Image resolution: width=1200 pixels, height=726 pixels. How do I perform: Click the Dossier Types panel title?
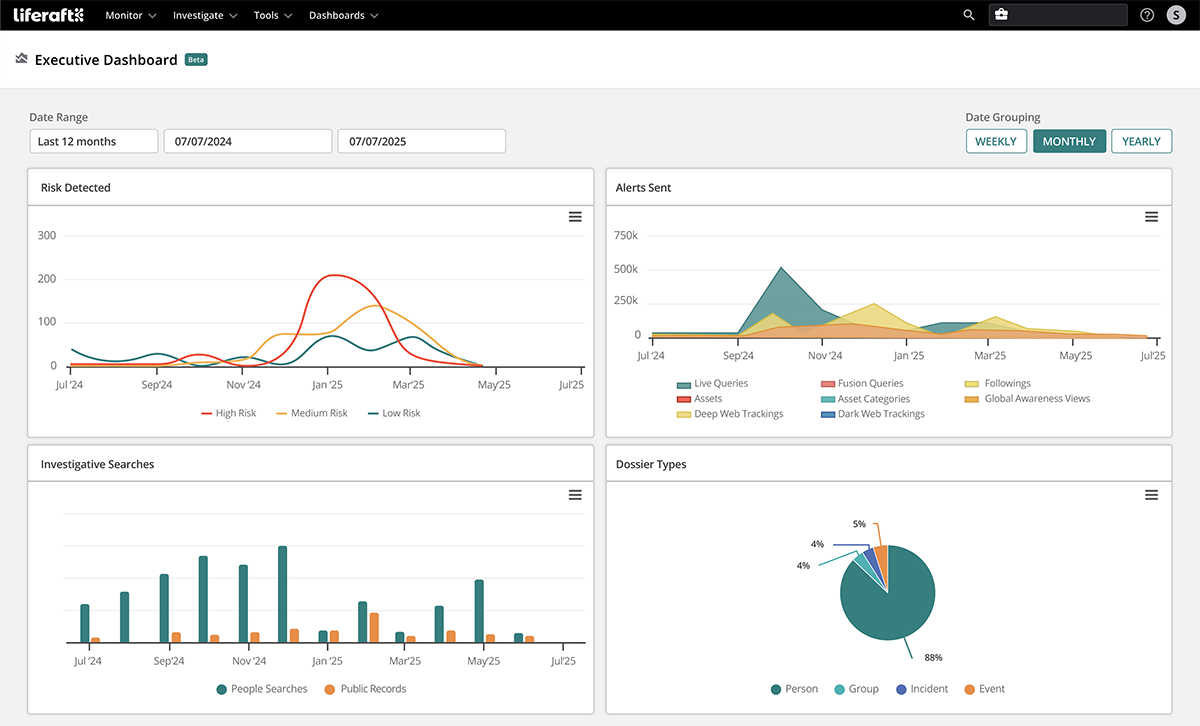pyautogui.click(x=651, y=464)
